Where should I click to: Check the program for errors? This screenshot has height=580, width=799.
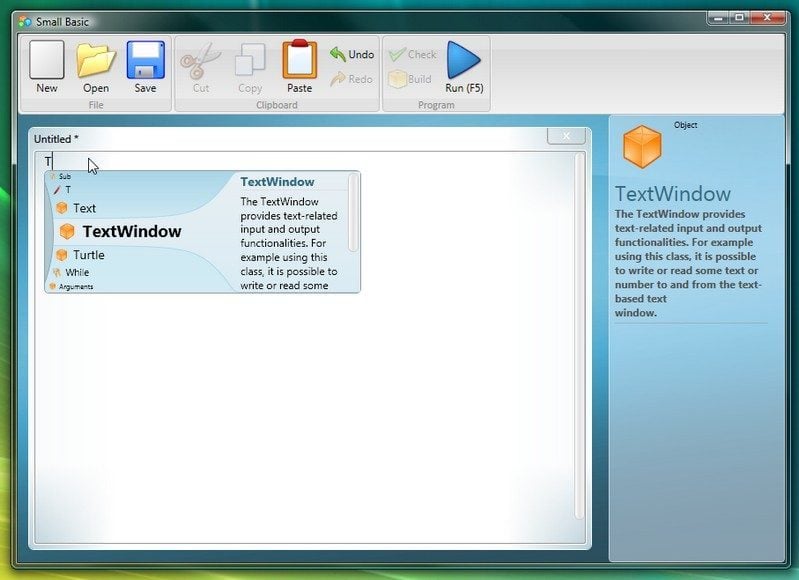coord(412,54)
